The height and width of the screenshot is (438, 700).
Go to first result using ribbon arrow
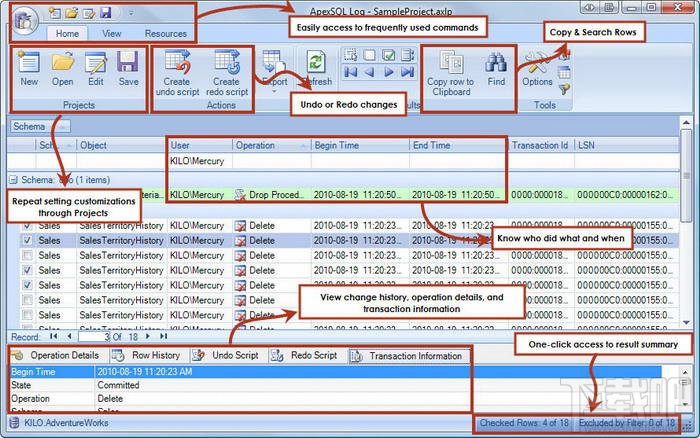coord(350,72)
